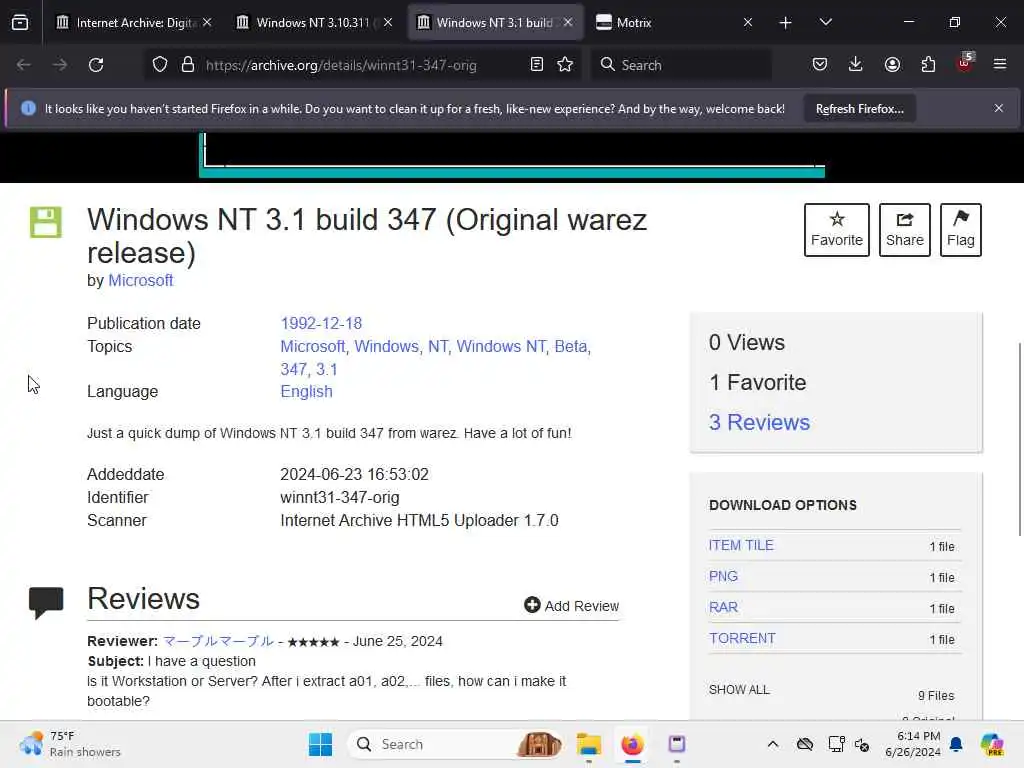
Task: Open tracking protection shield icon
Action: coord(160,65)
